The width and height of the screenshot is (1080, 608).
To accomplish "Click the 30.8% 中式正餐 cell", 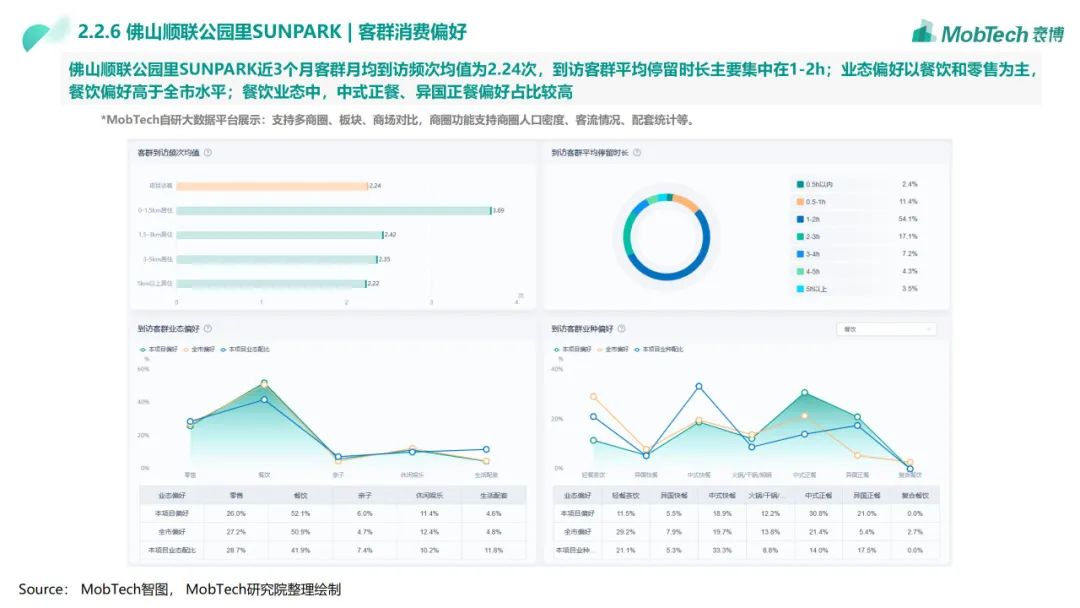I will click(x=818, y=514).
